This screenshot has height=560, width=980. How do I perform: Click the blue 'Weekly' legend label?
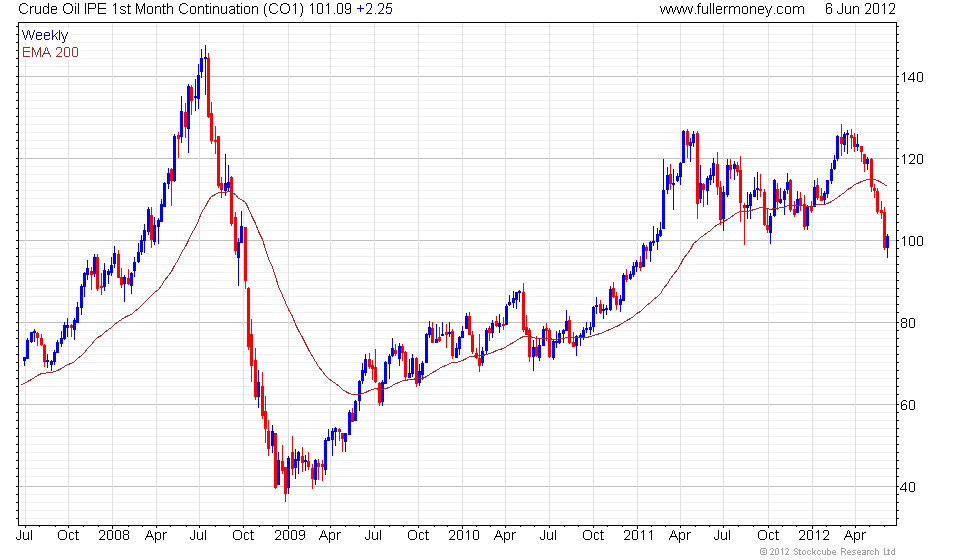[x=44, y=36]
